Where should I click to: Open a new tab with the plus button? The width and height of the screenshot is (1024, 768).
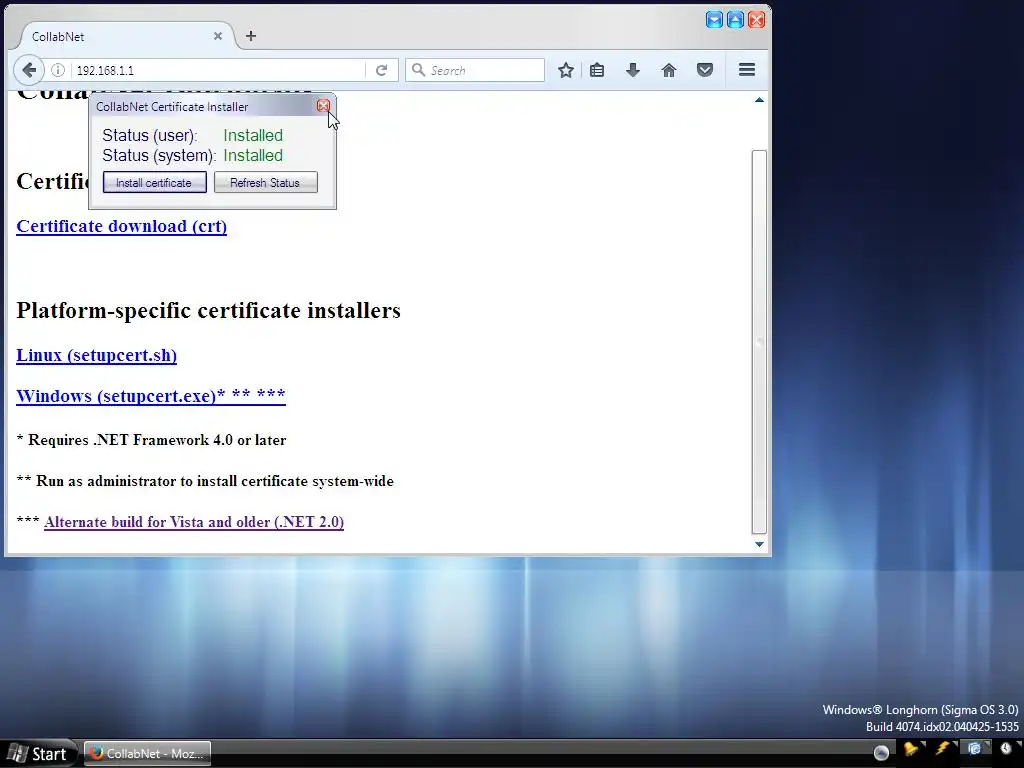(251, 36)
